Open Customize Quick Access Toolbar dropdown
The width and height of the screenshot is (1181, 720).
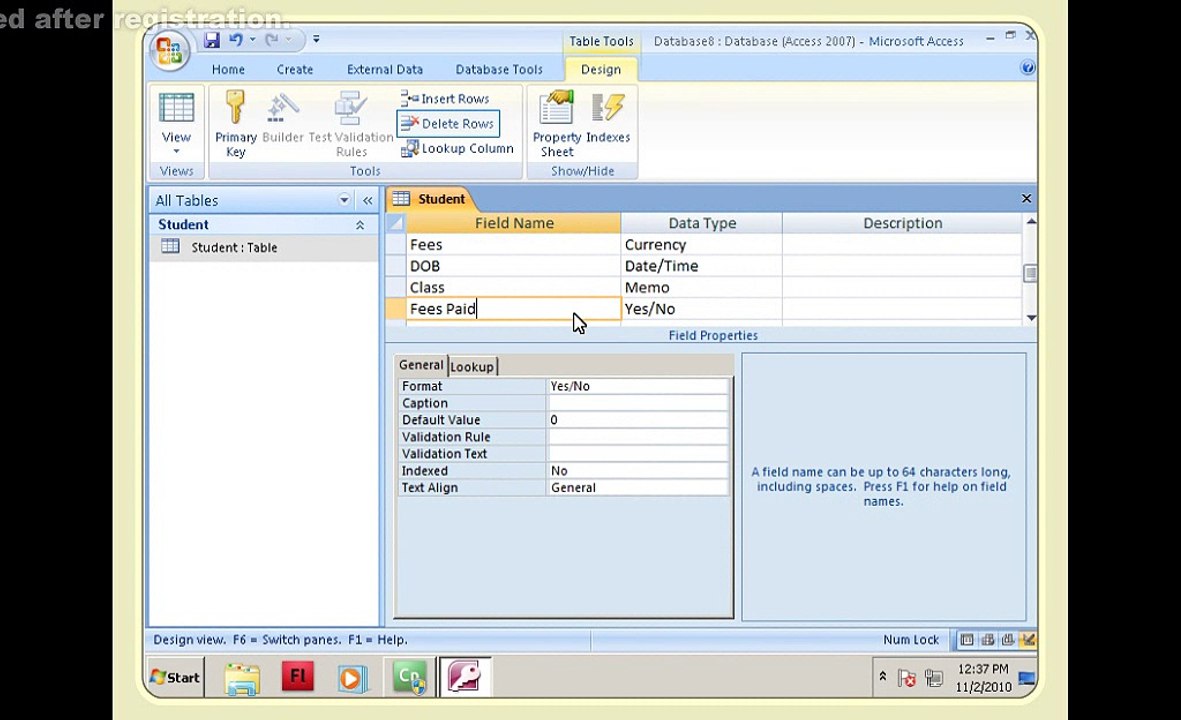[316, 39]
